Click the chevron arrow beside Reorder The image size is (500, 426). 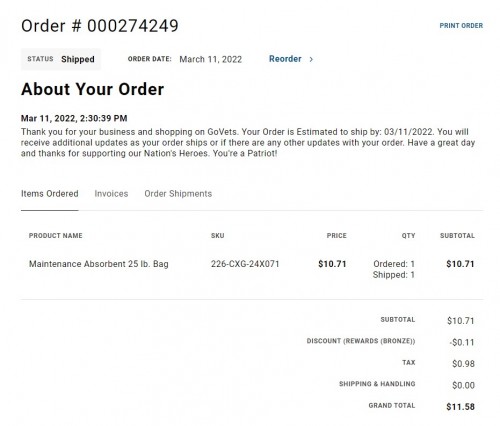(x=311, y=59)
